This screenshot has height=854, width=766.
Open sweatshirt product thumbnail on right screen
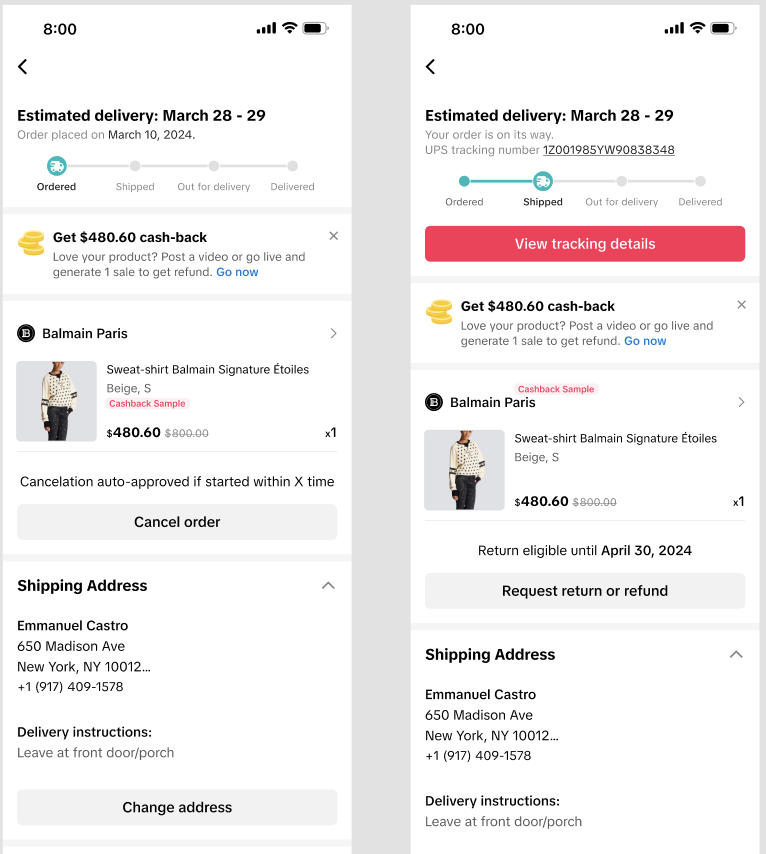pos(464,470)
